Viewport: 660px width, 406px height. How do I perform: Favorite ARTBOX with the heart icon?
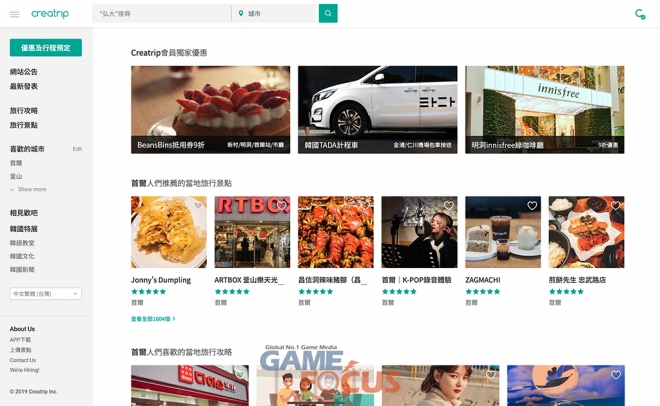[x=282, y=206]
